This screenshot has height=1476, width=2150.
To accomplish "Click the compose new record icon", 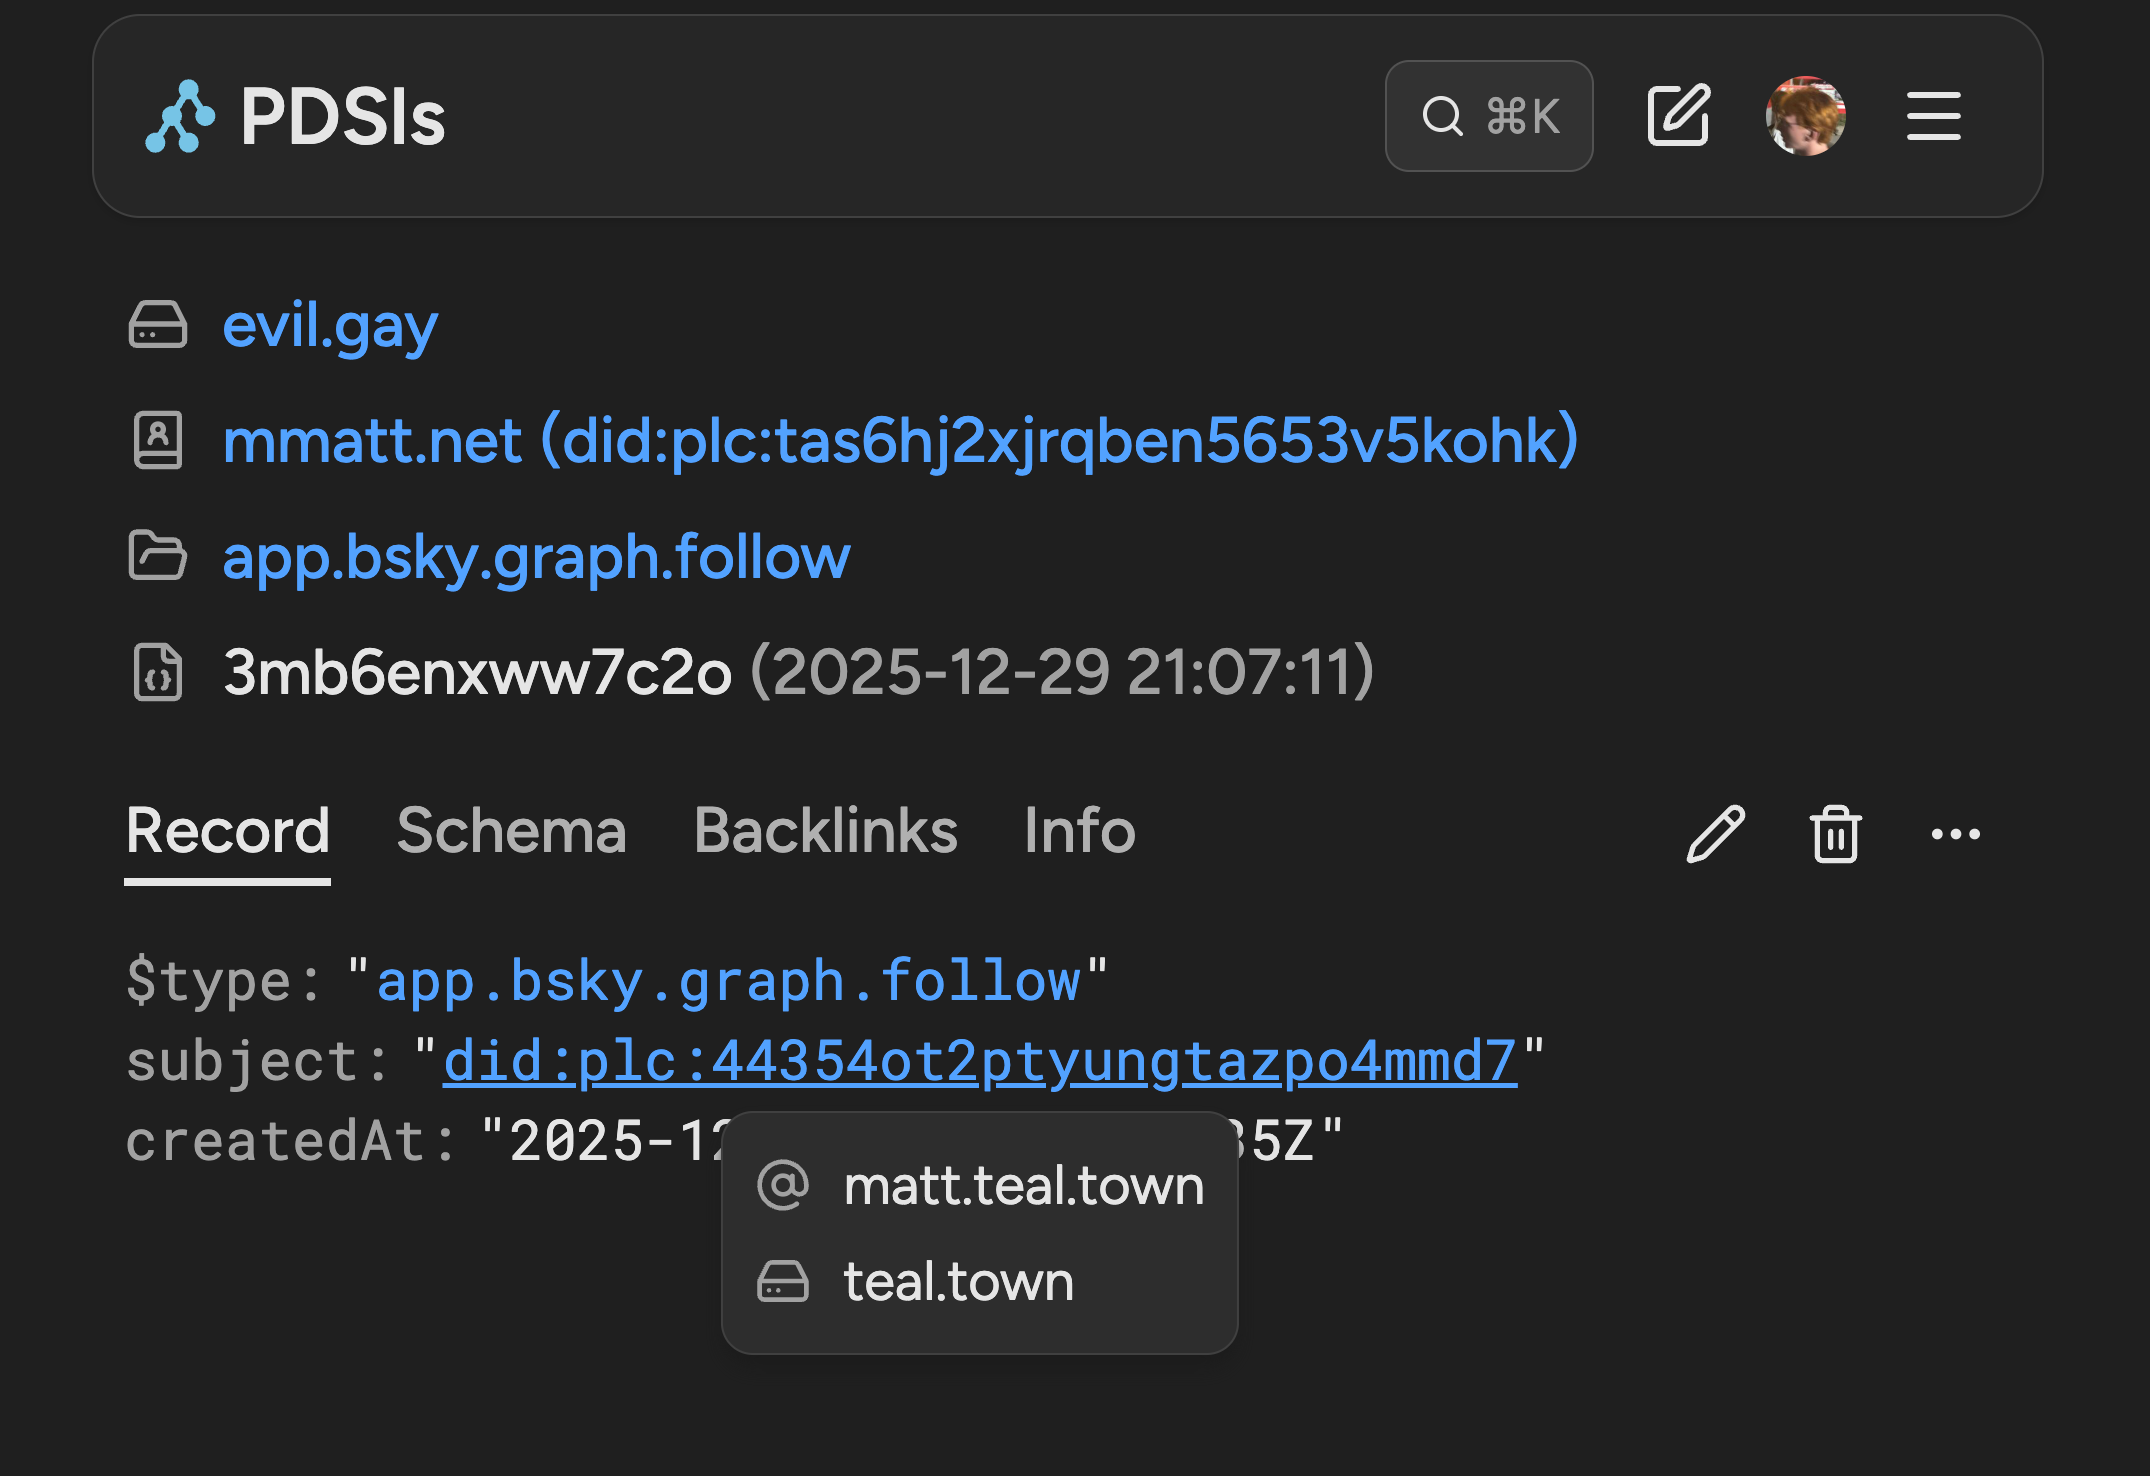I will tap(1679, 116).
